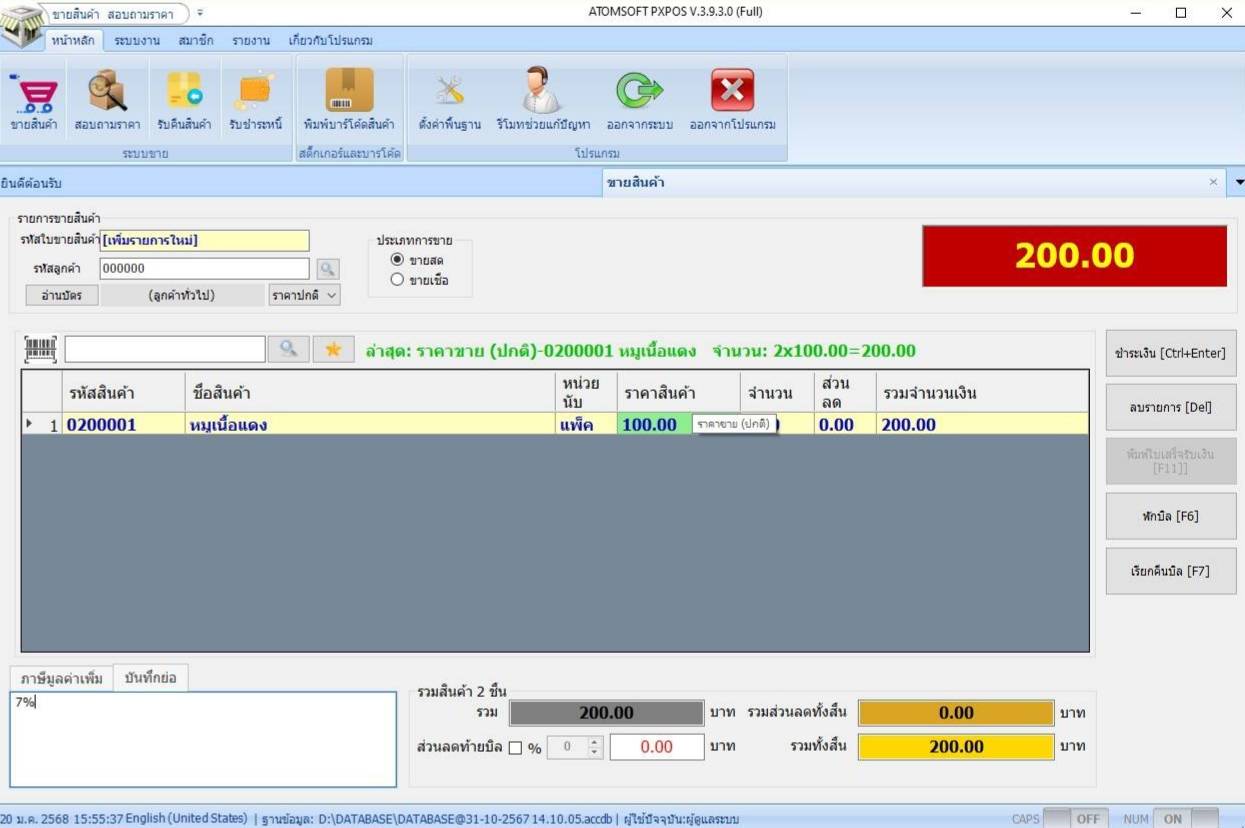This screenshot has width=1245, height=828.
Task: Switch to ยินดีต้อนรับ document tab
Action: [x=299, y=182]
